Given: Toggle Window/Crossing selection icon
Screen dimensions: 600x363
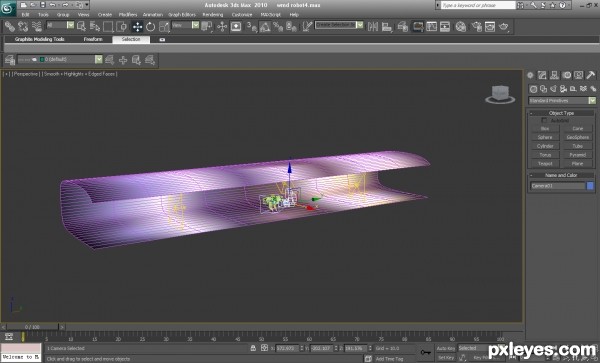Looking at the screenshot, I should [x=121, y=26].
